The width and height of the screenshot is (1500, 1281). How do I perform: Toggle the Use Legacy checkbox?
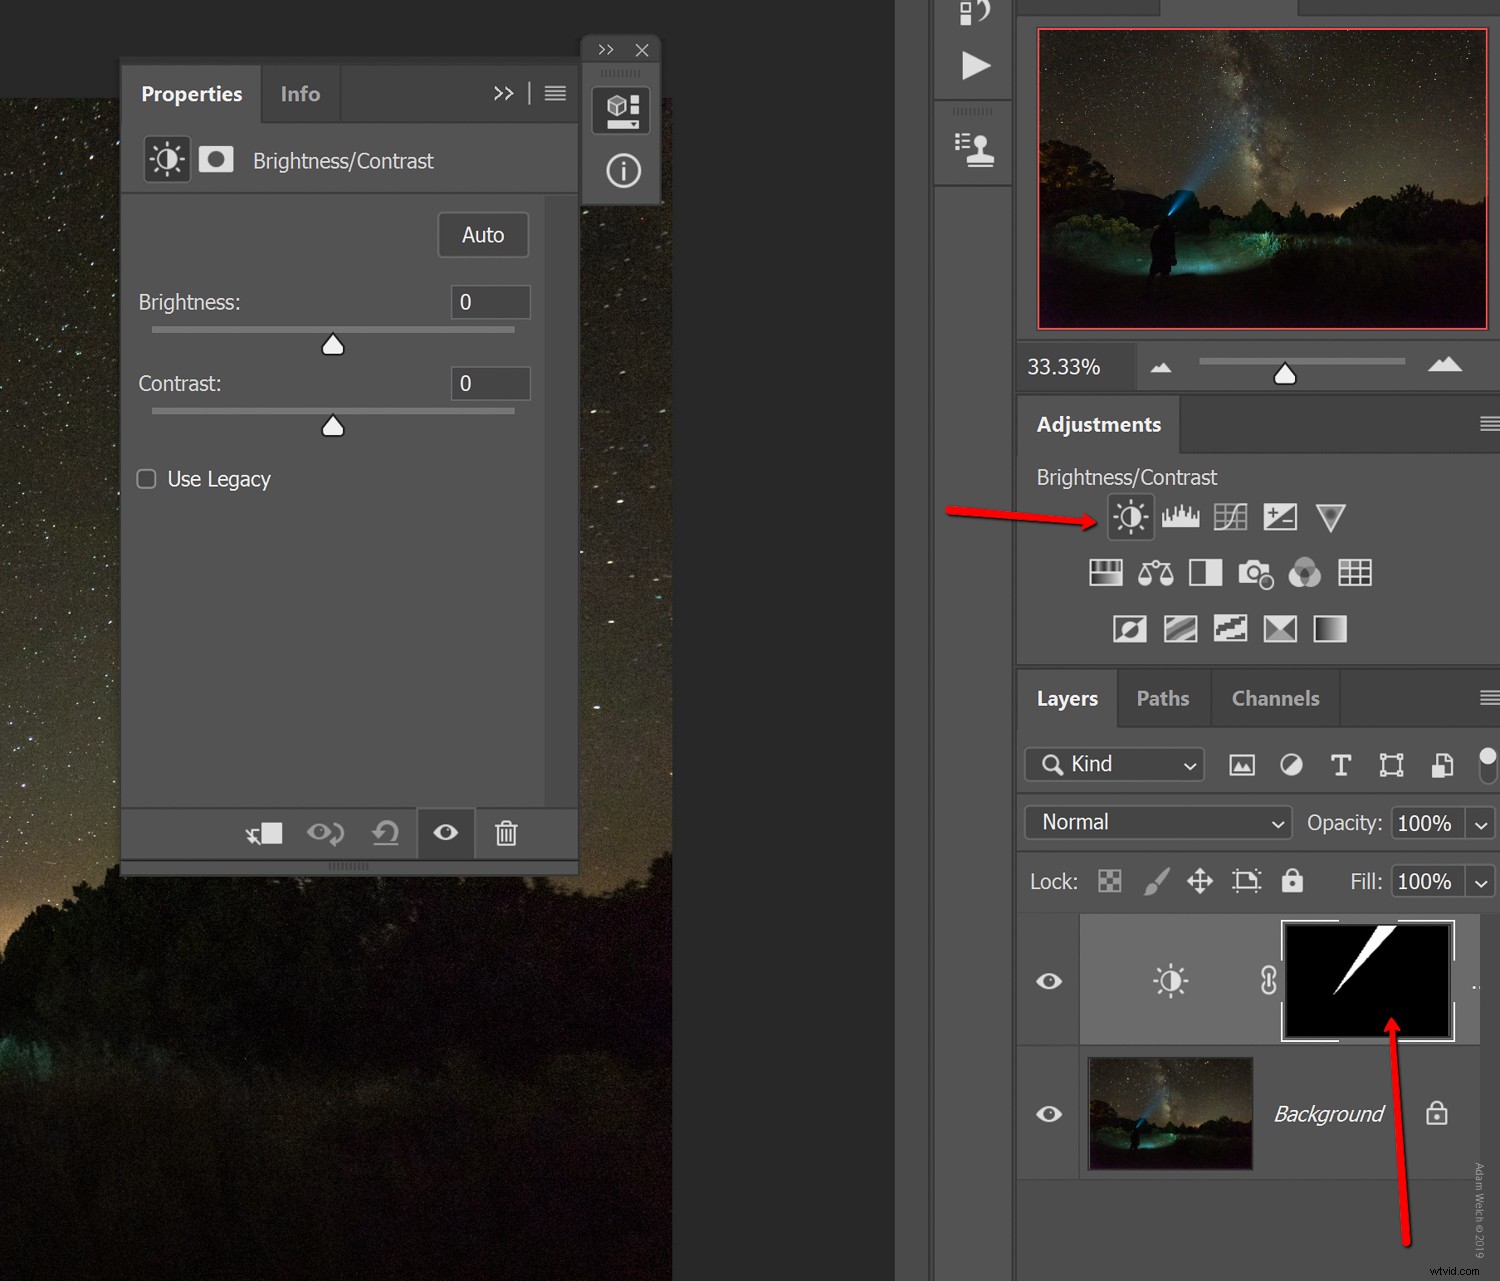click(146, 479)
